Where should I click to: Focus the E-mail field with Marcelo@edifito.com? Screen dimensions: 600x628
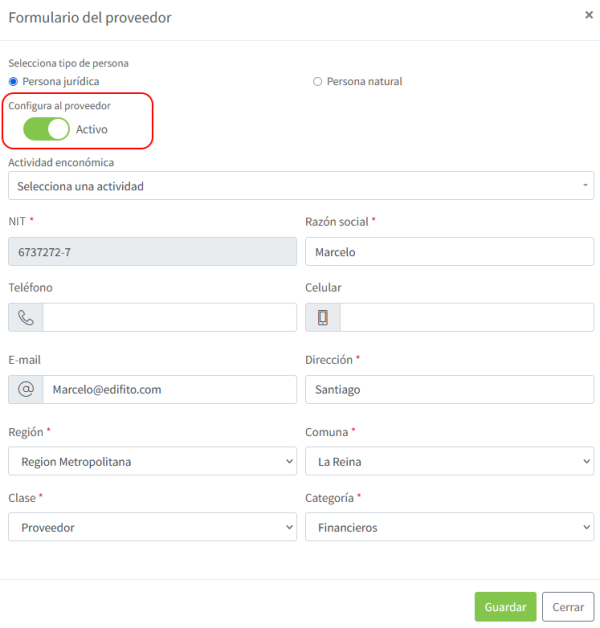point(170,389)
